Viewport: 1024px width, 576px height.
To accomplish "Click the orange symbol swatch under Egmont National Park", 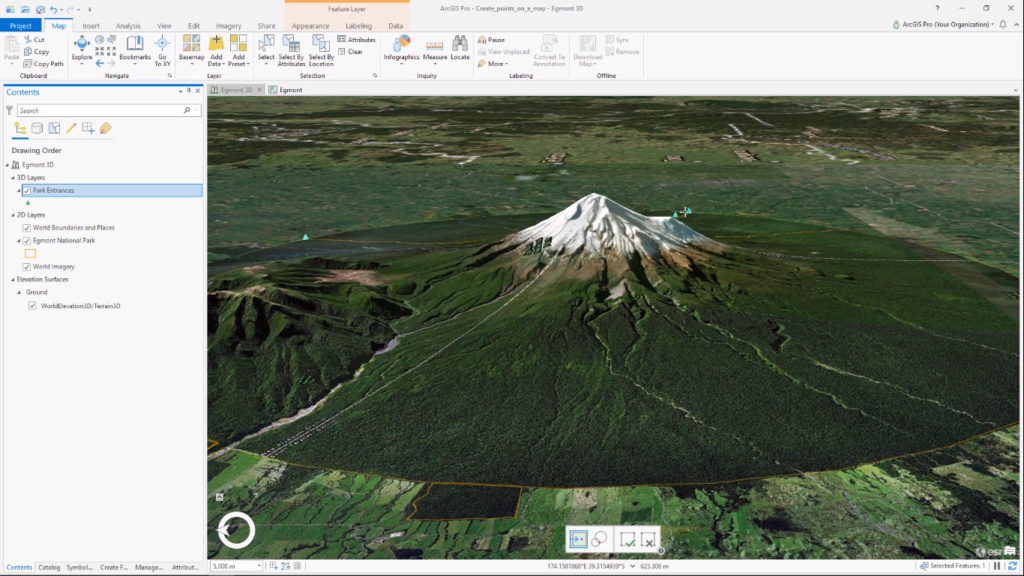I will click(31, 254).
